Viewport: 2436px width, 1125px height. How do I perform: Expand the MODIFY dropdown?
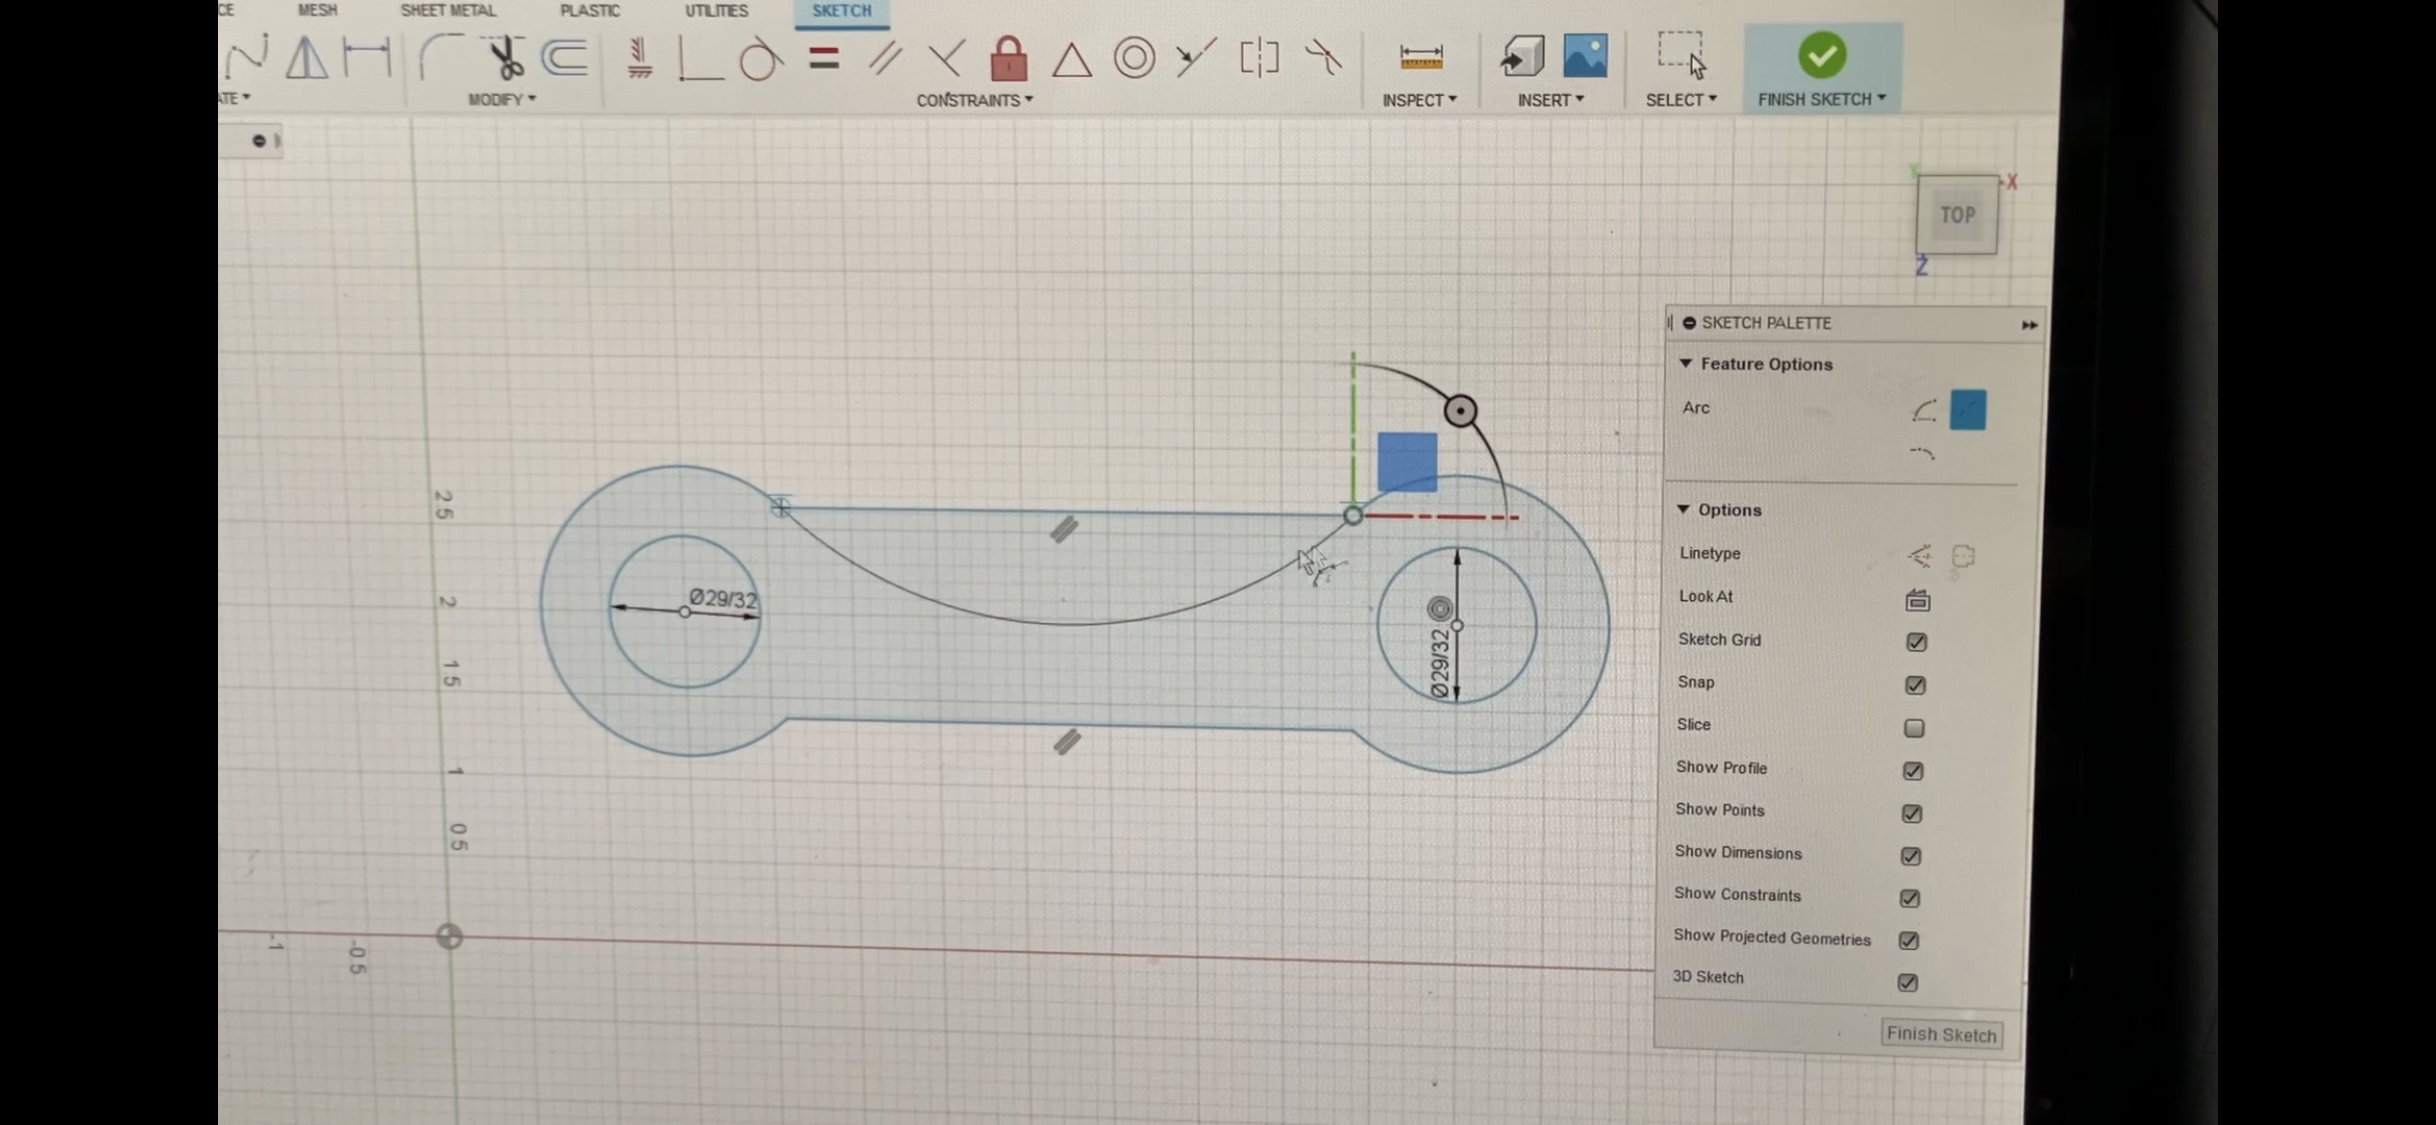(501, 99)
